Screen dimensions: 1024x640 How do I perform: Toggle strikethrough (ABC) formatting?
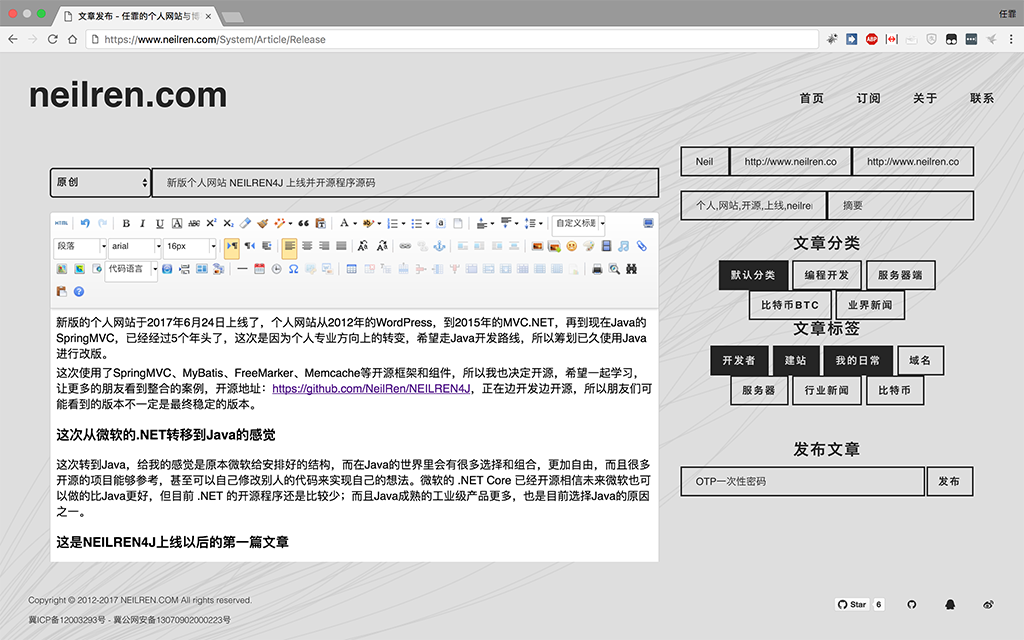click(194, 223)
